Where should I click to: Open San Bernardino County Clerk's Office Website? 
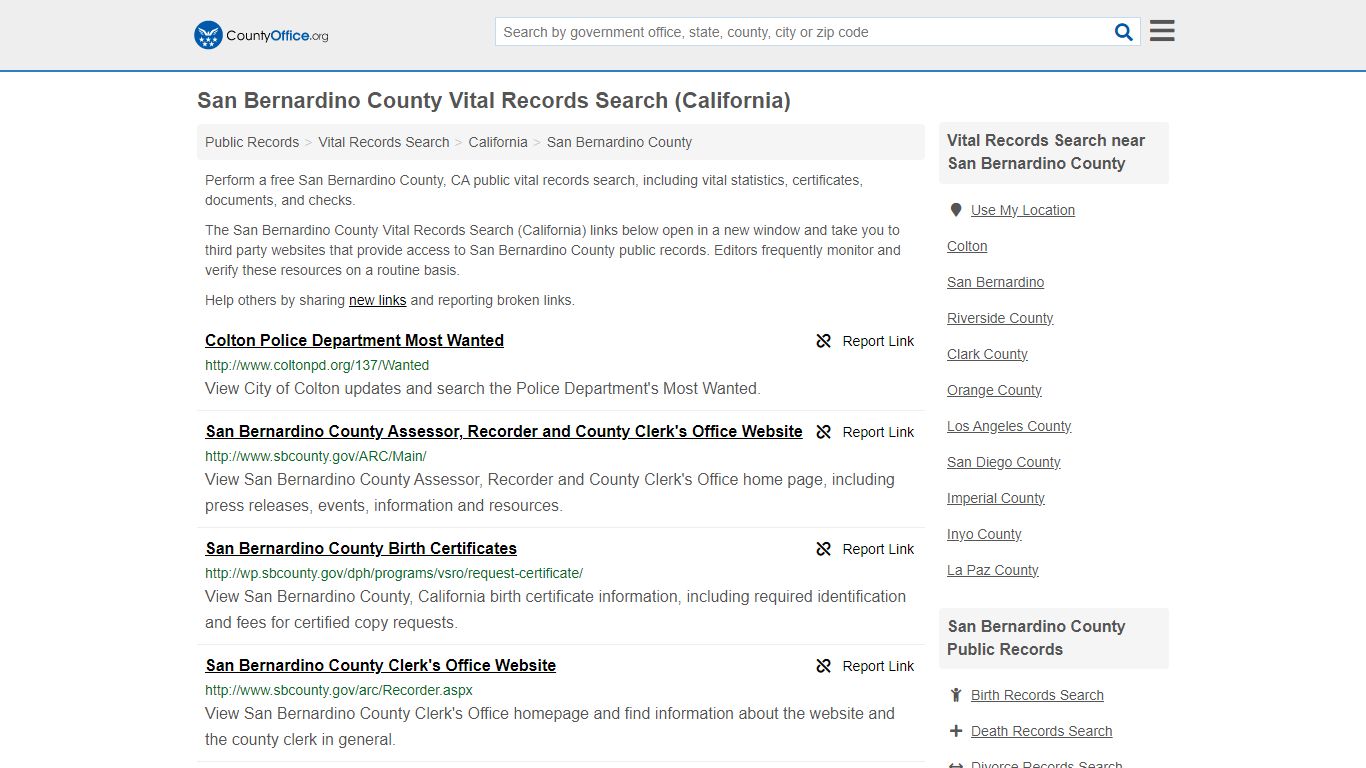[381, 665]
